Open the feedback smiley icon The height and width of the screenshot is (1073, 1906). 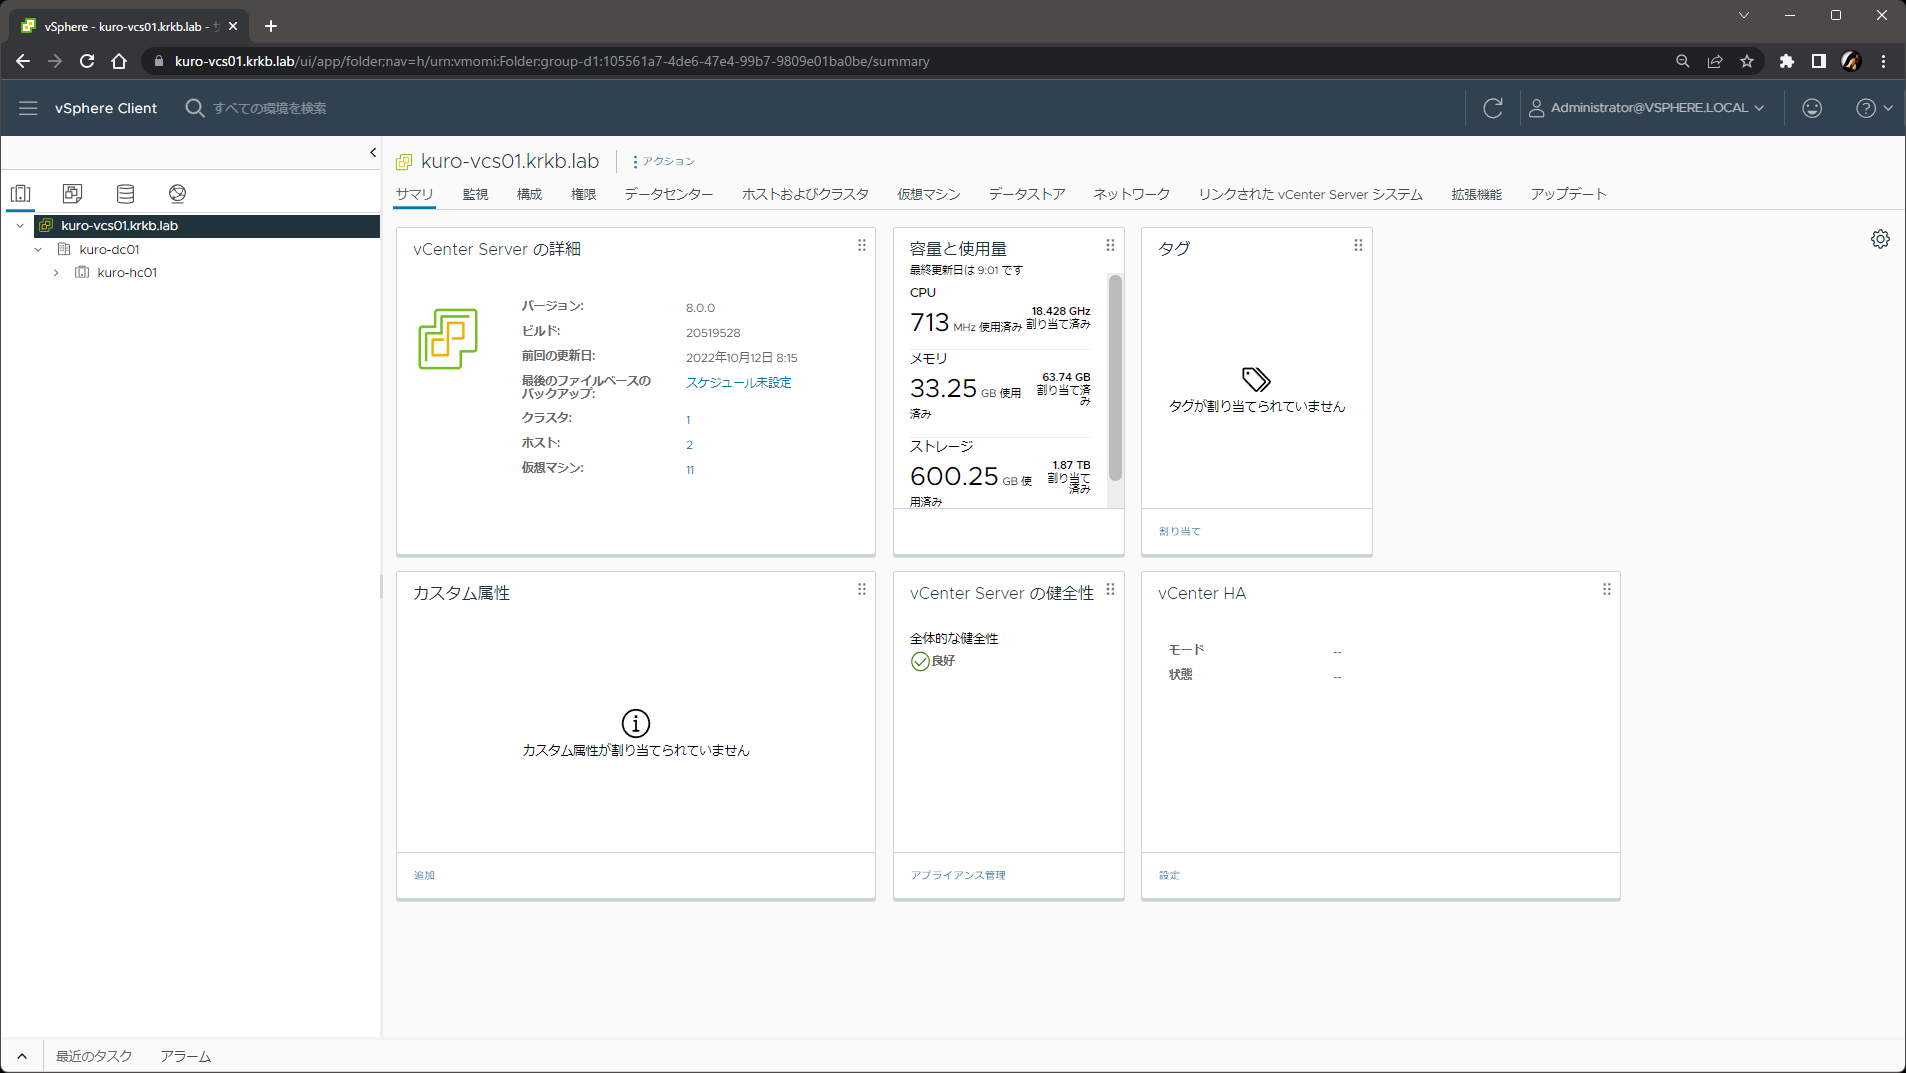1811,108
